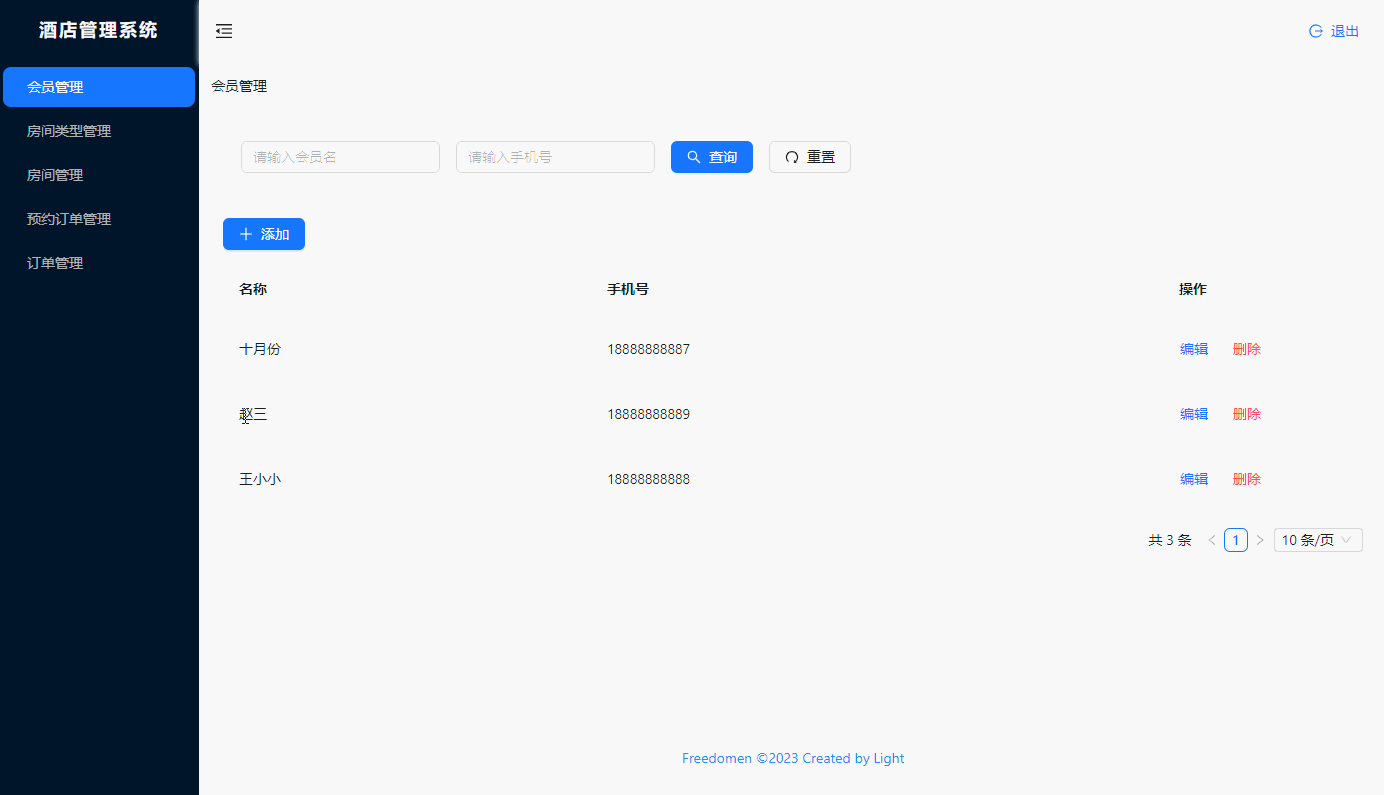Open 会员管理 in the sidebar
The image size is (1384, 795).
pyautogui.click(x=99, y=87)
